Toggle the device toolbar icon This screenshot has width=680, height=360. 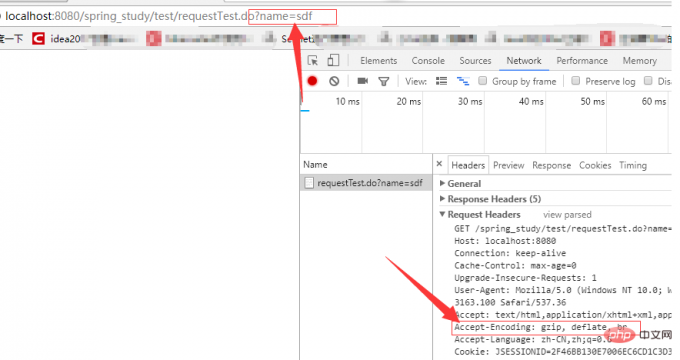(333, 60)
